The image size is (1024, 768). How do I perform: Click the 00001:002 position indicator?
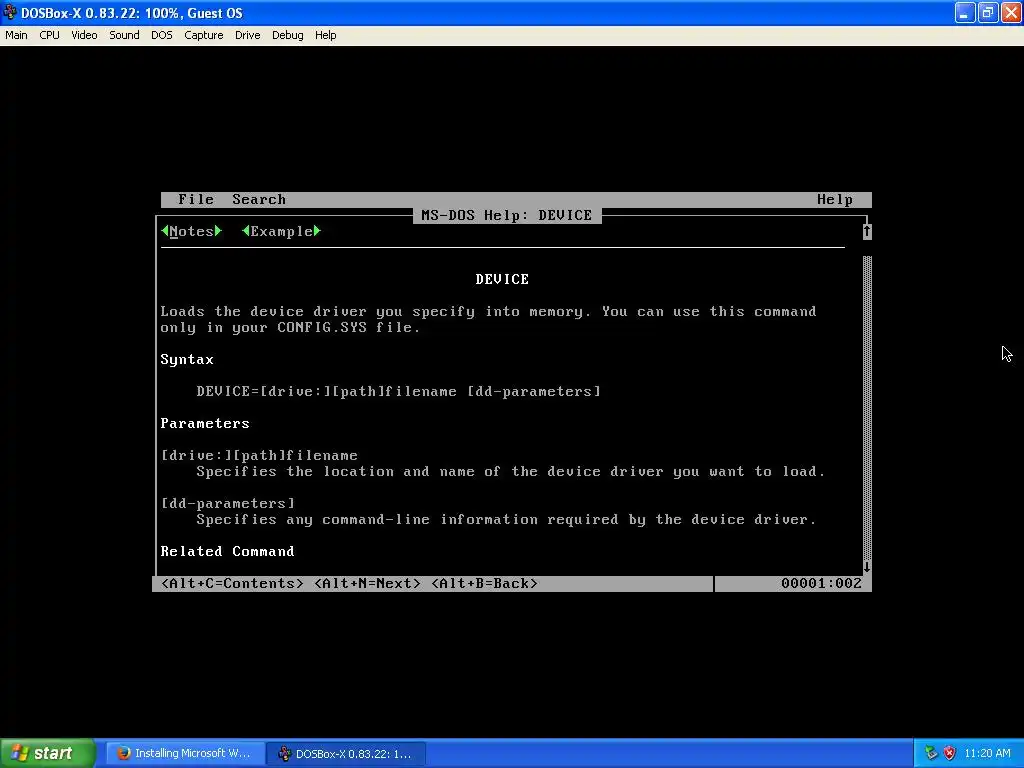pyautogui.click(x=822, y=583)
